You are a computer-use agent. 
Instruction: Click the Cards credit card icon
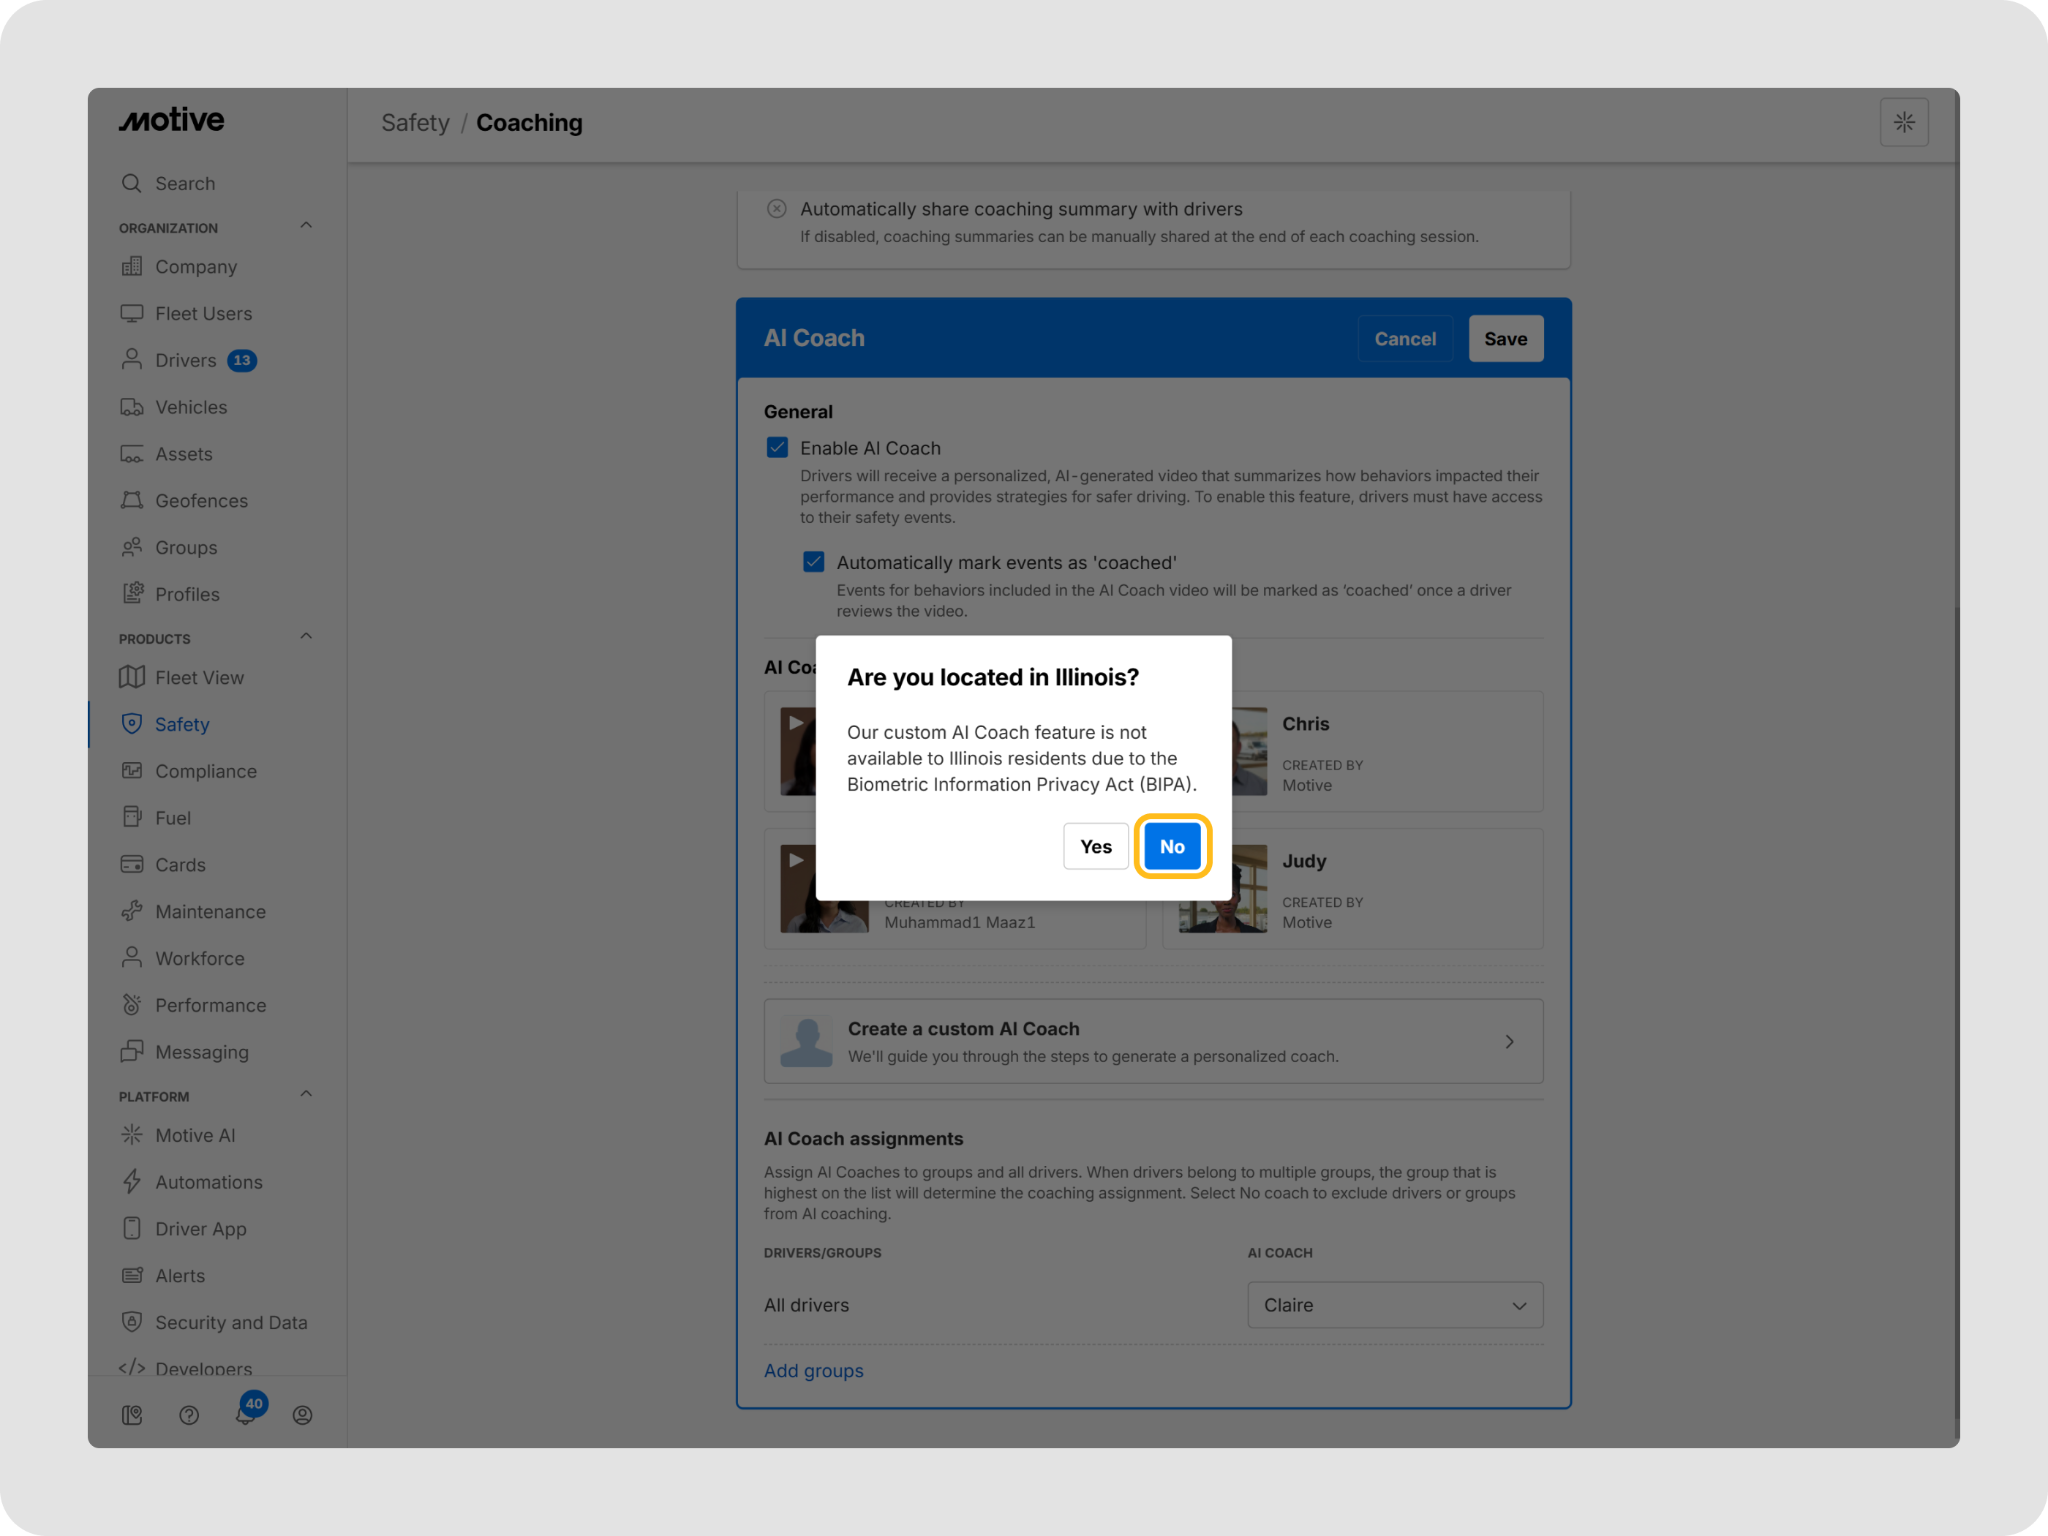pos(131,864)
